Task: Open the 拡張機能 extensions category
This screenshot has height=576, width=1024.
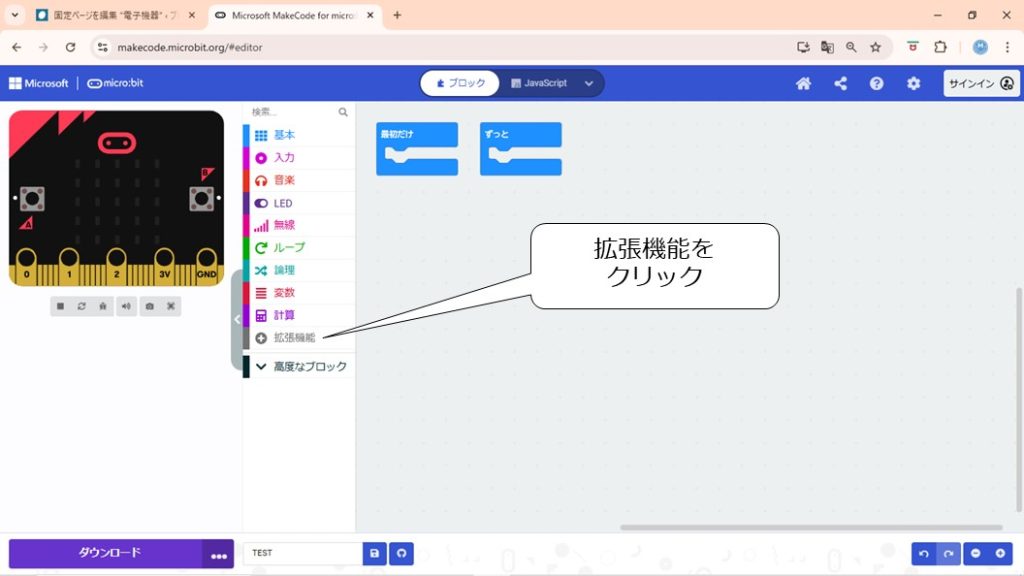Action: click(294, 338)
